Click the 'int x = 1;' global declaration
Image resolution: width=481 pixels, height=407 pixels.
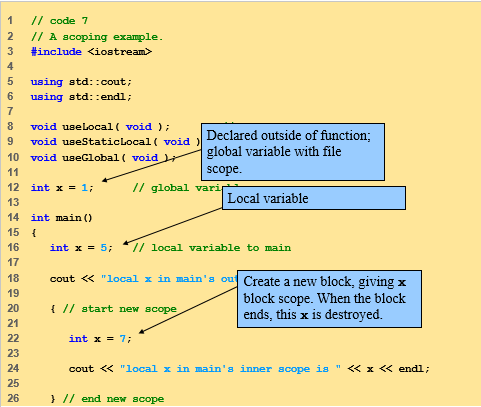(x=62, y=188)
